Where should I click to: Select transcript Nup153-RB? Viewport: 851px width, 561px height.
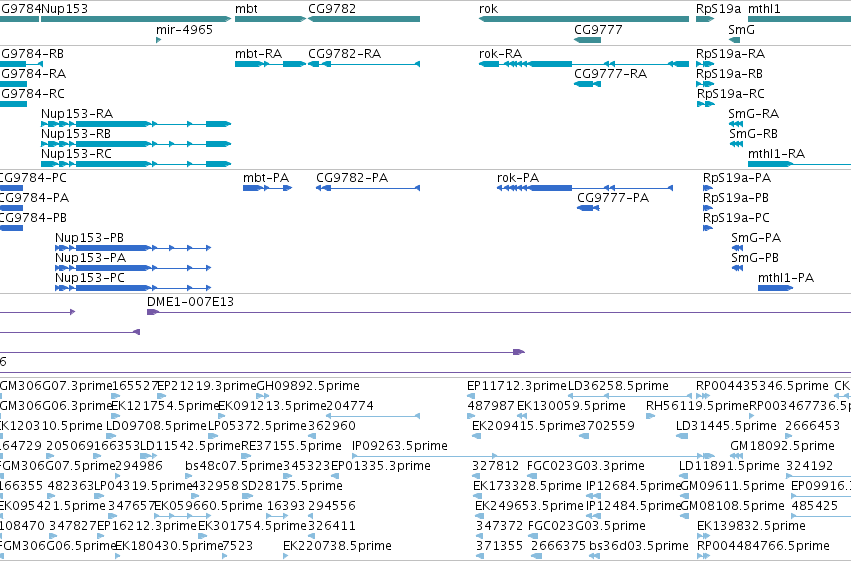pos(136,144)
